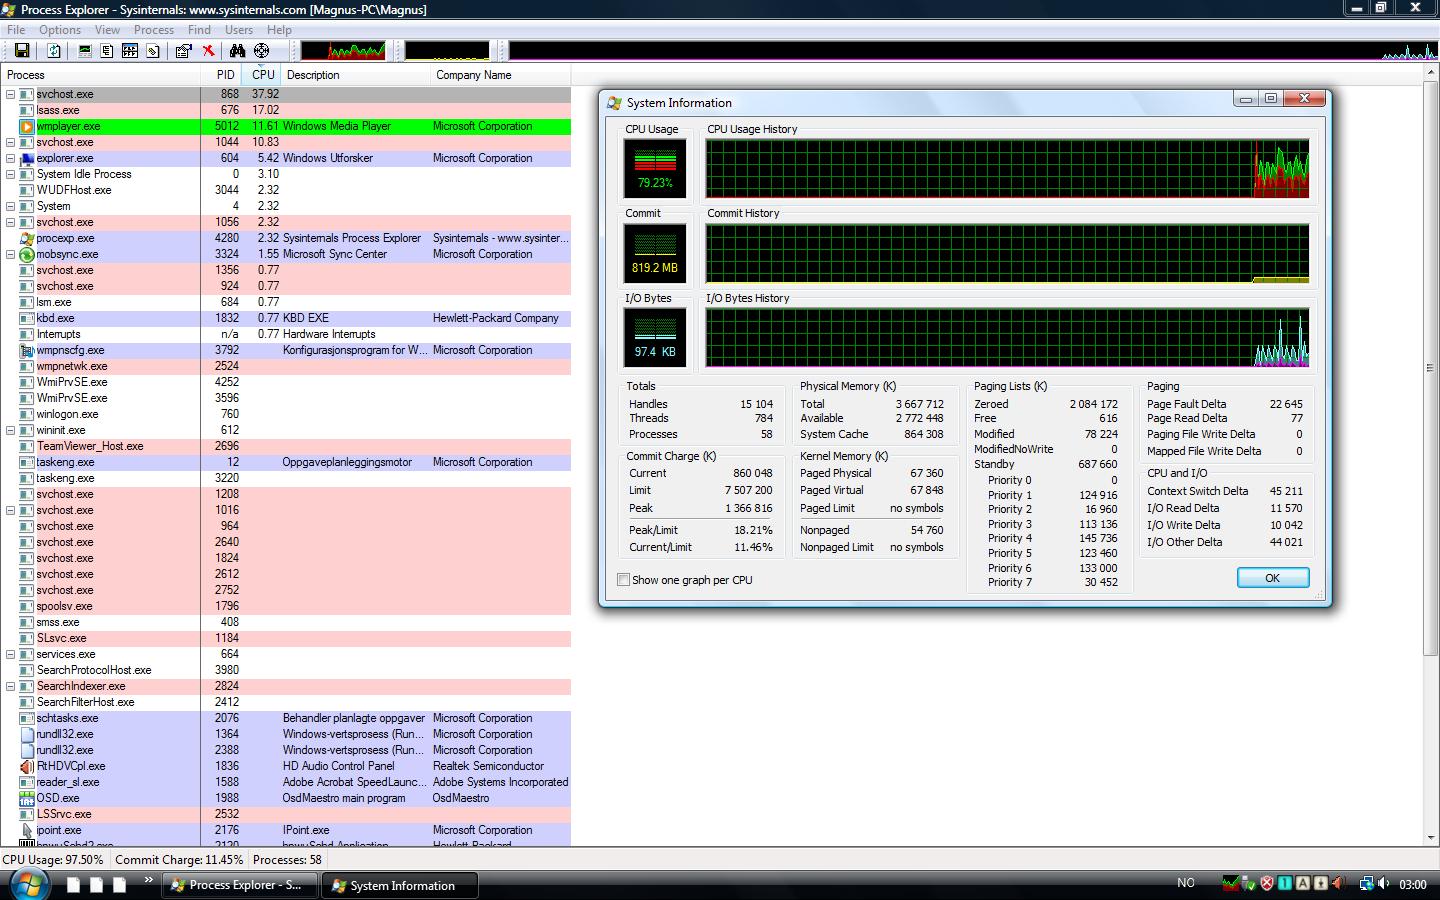
Task: Open System Information from the toolbar icon
Action: (85, 50)
